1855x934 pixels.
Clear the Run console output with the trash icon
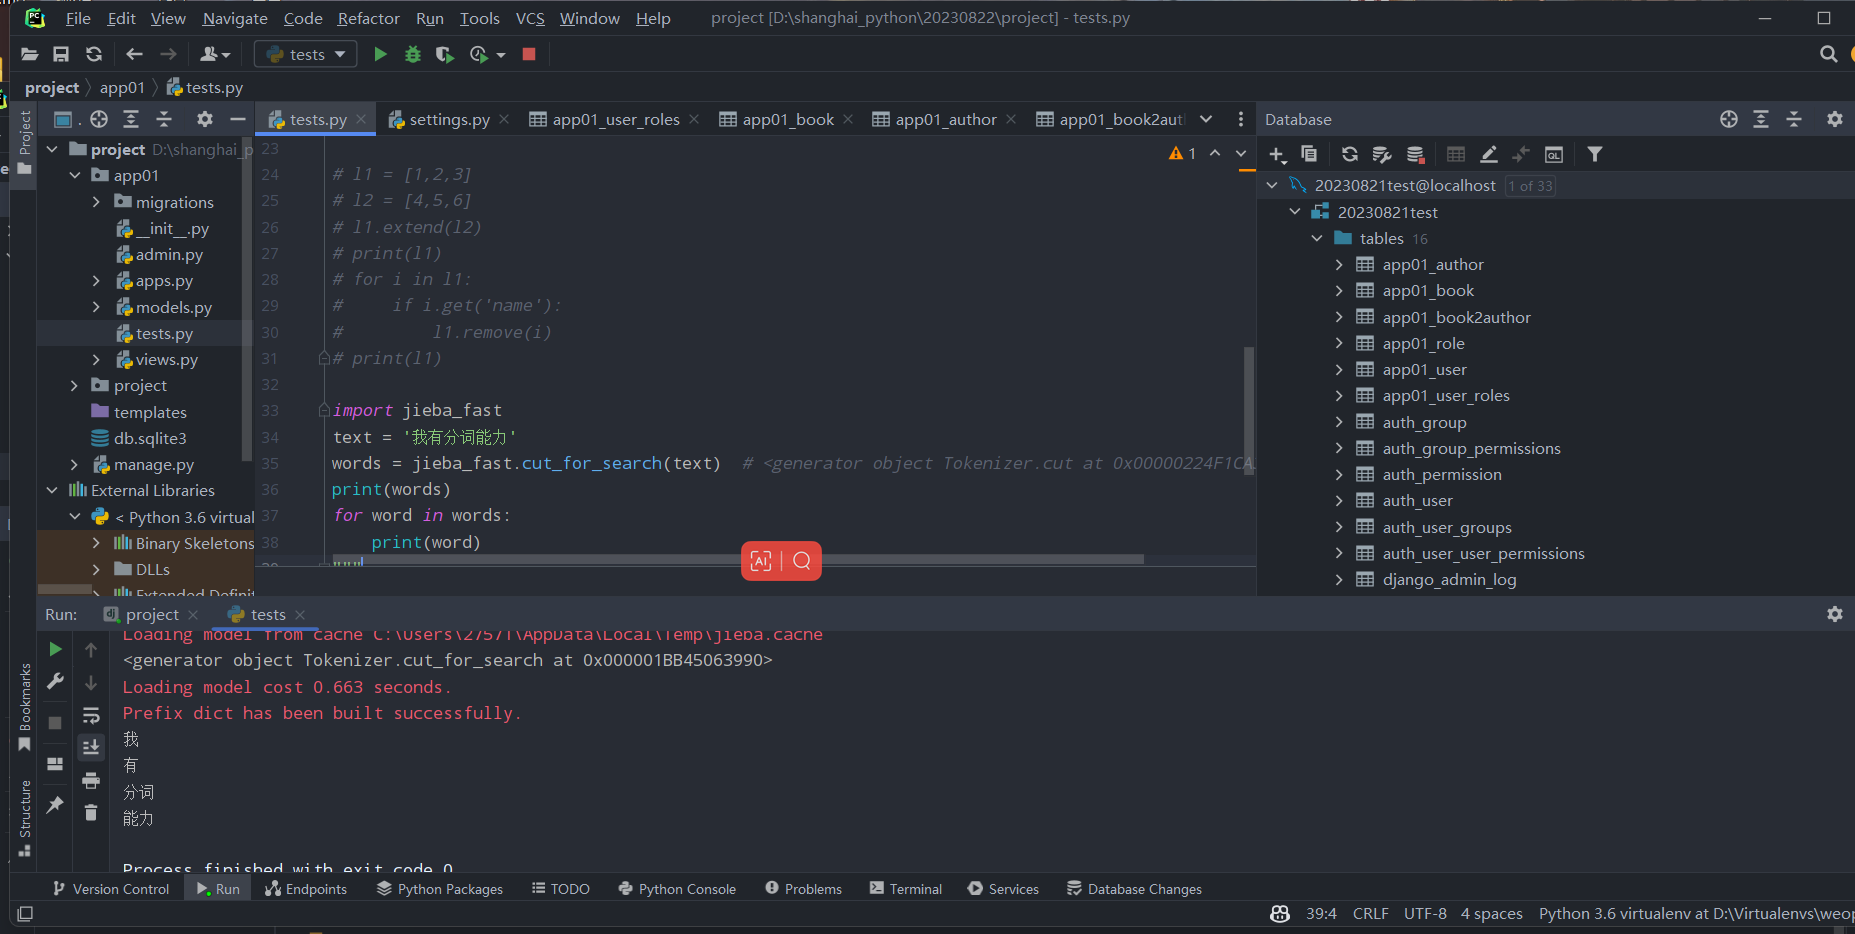(x=91, y=812)
